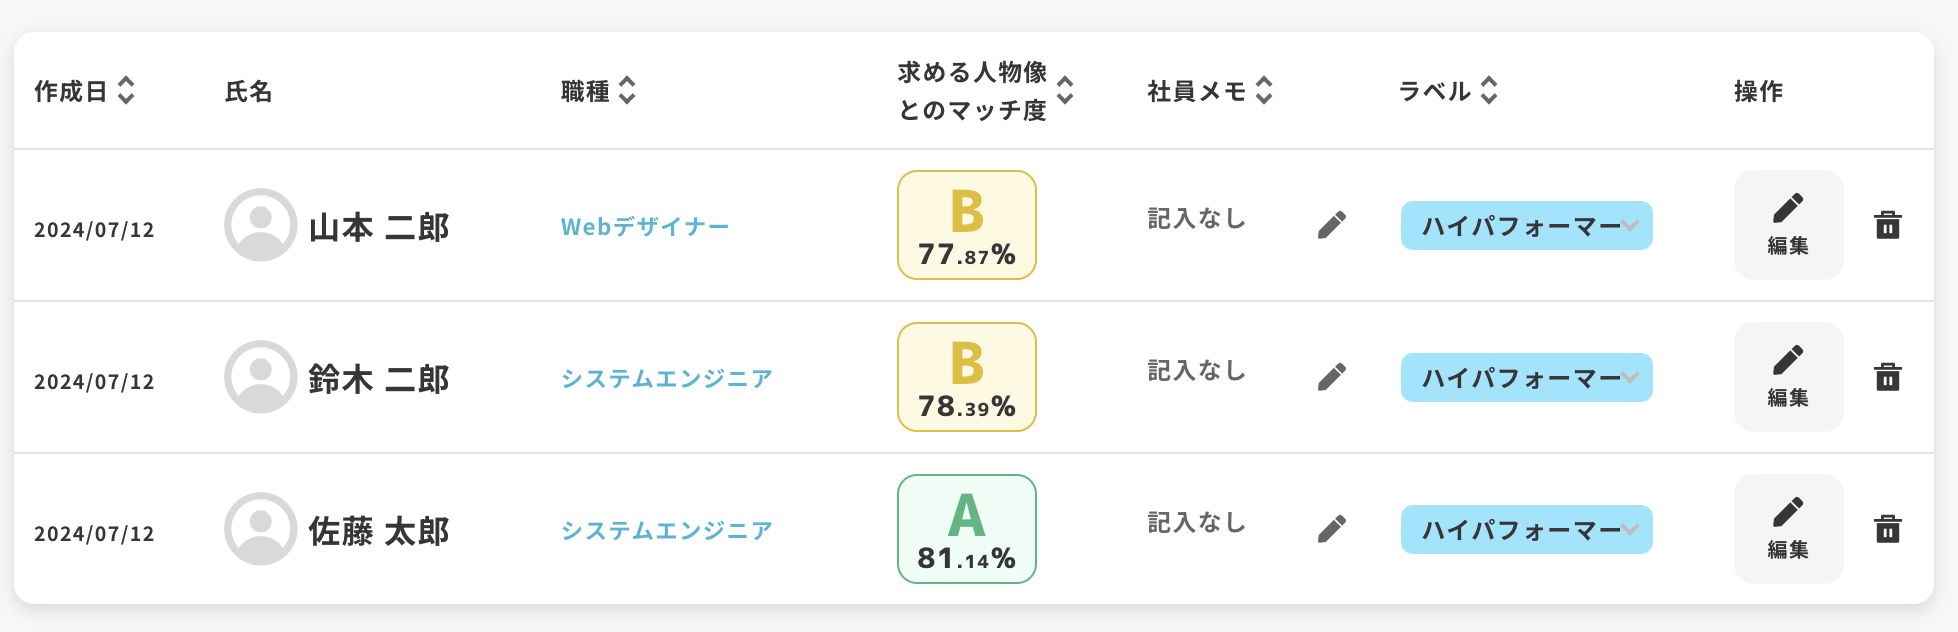
Task: Delete the 山本 二郎 row via trash icon
Action: point(1887,225)
